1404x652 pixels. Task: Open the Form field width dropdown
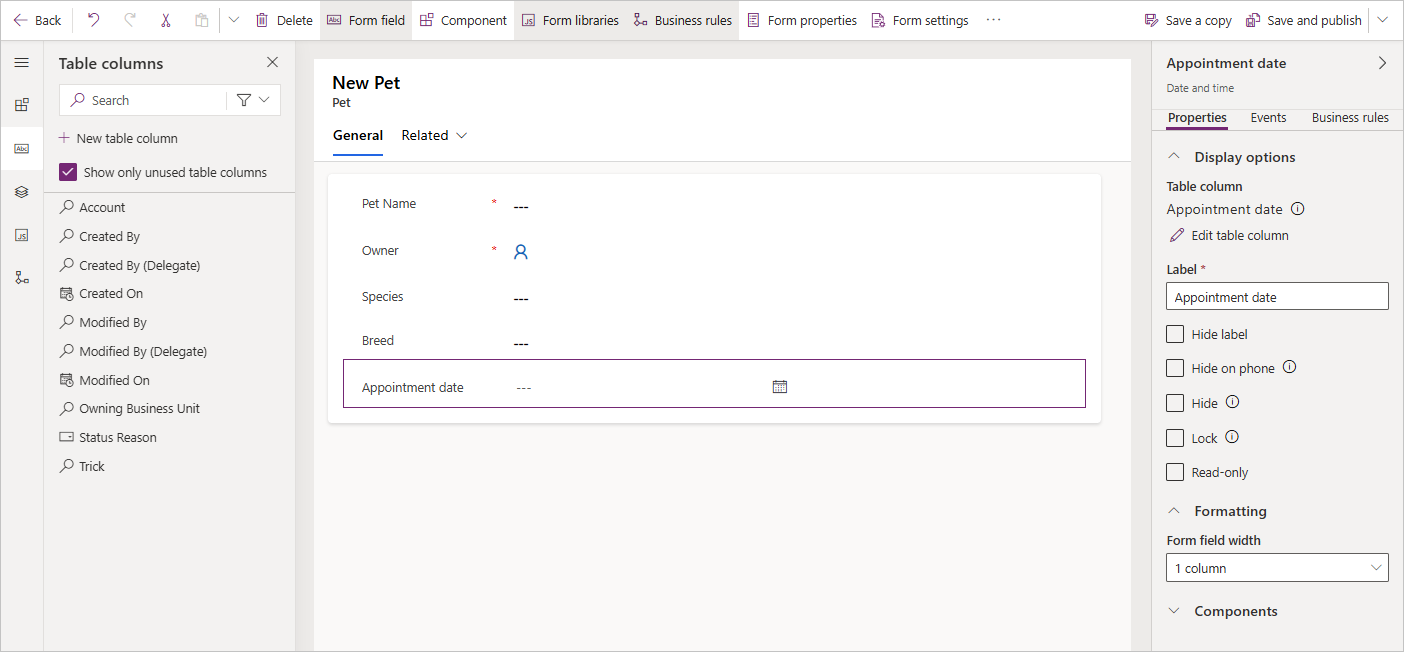(x=1277, y=568)
